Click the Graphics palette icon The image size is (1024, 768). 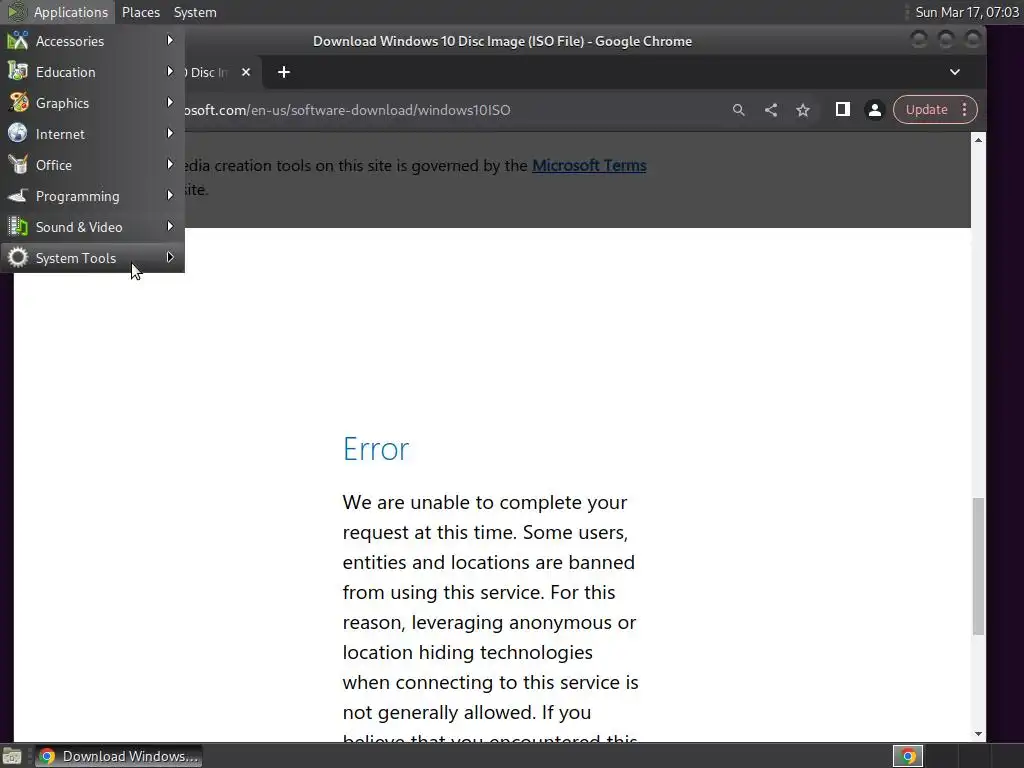pyautogui.click(x=18, y=103)
